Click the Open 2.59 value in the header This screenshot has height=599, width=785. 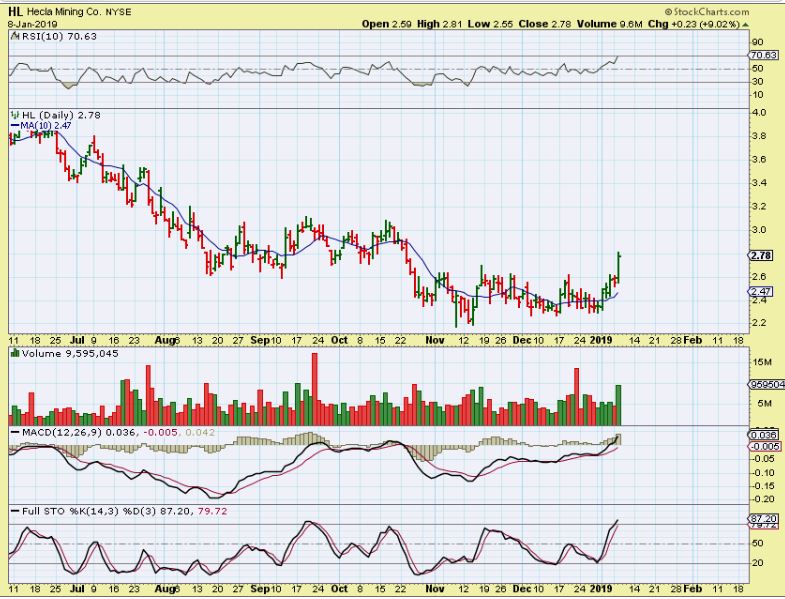tap(387, 24)
